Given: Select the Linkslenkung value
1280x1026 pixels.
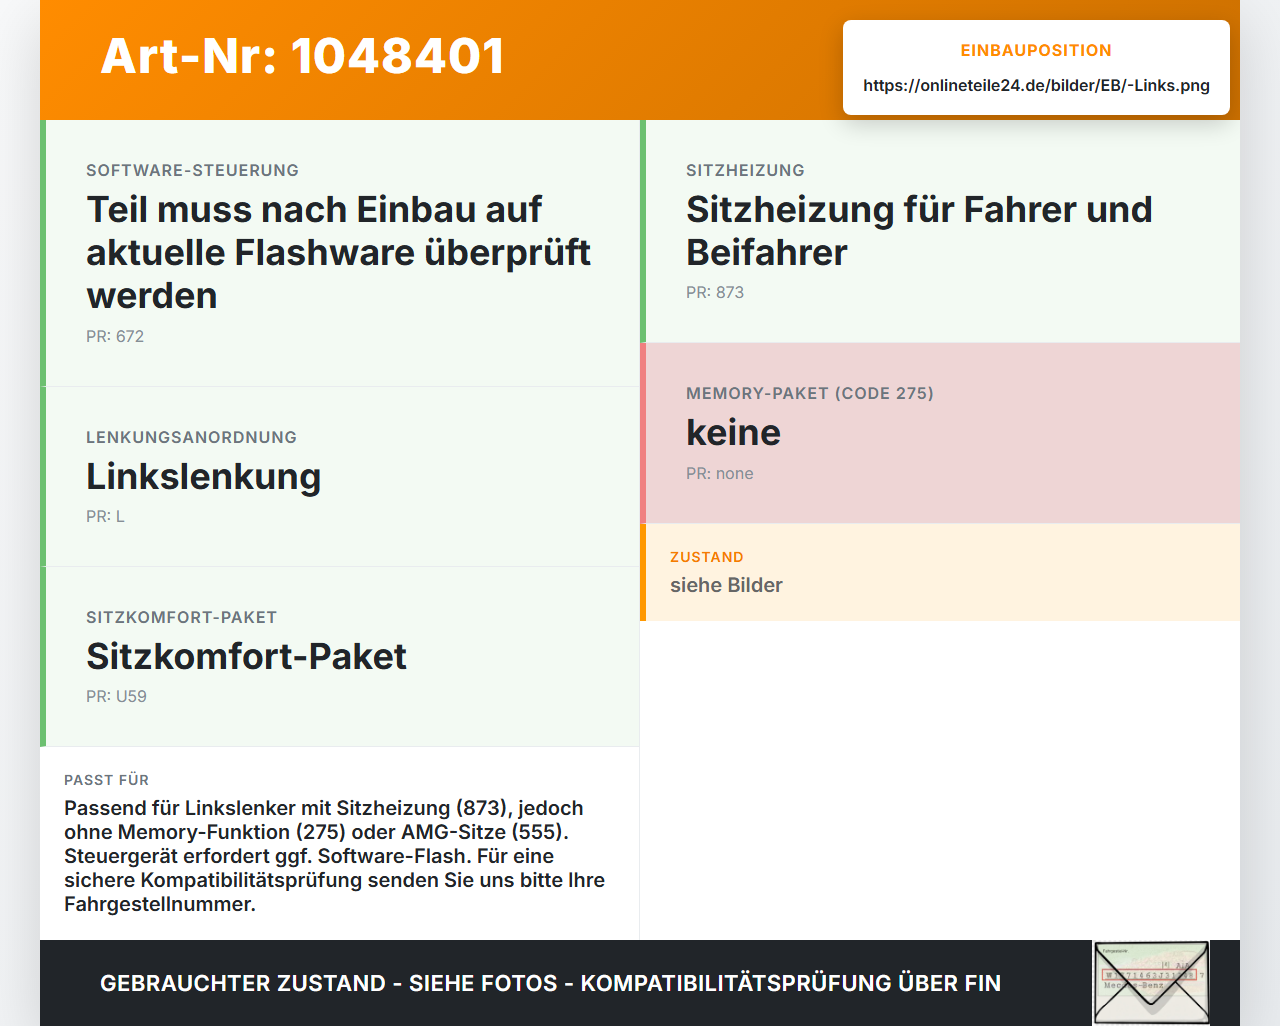Looking at the screenshot, I should (x=204, y=476).
